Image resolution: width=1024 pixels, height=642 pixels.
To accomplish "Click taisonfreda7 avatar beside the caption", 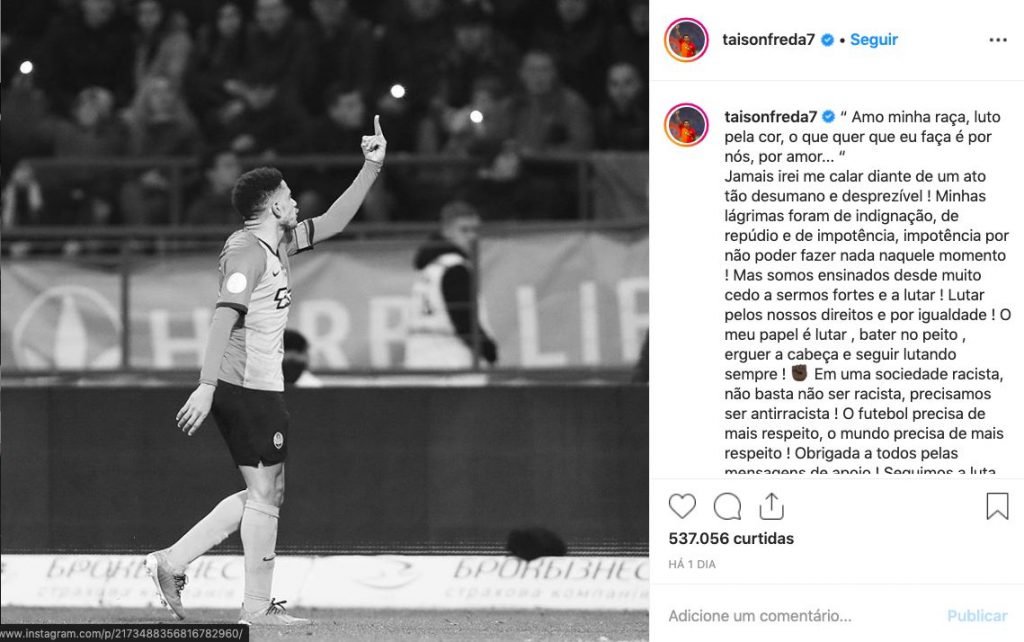I will pos(686,125).
